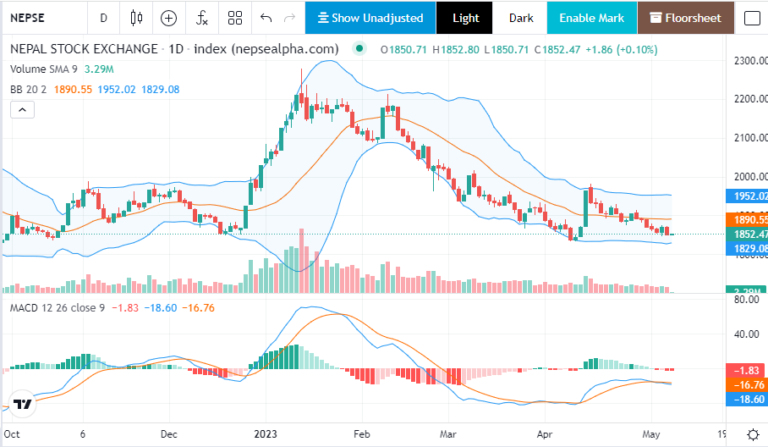Click the compare or add symbol icon

tap(169, 18)
